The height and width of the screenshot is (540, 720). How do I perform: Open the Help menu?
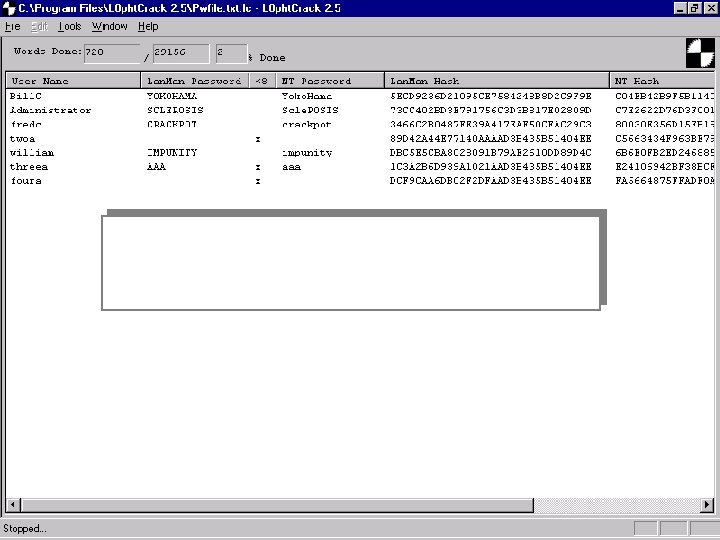click(x=148, y=27)
